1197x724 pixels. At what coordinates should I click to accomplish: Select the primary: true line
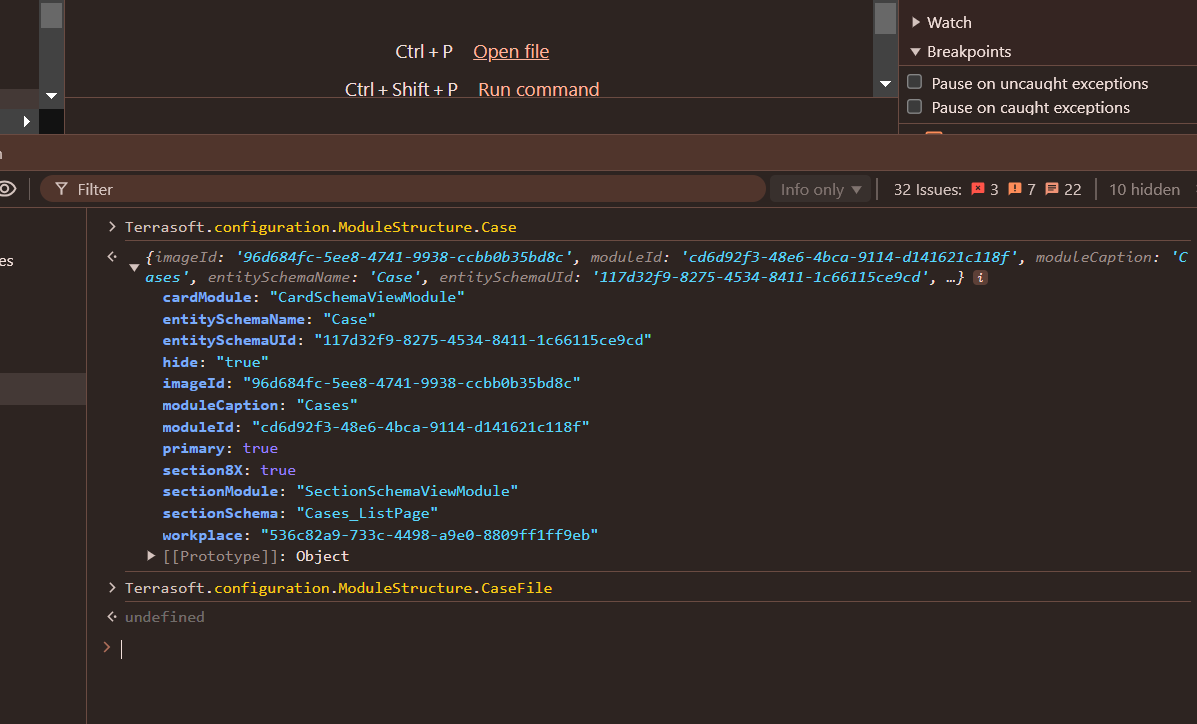click(x=220, y=448)
